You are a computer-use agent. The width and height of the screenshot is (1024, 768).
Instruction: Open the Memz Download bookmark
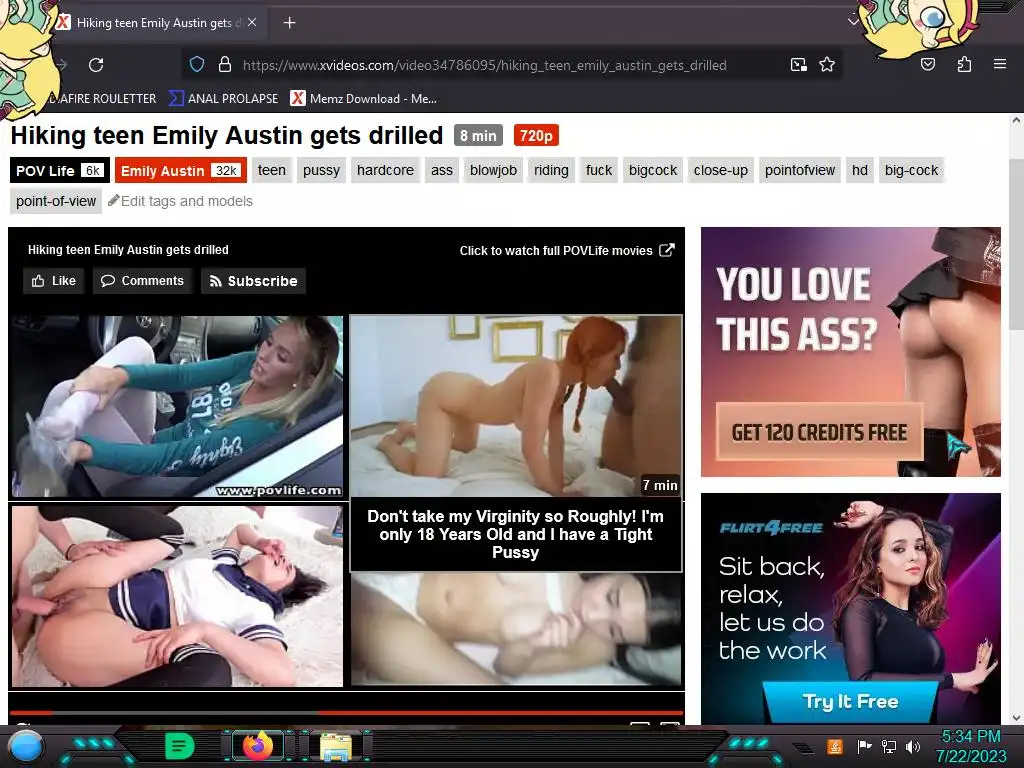point(364,99)
